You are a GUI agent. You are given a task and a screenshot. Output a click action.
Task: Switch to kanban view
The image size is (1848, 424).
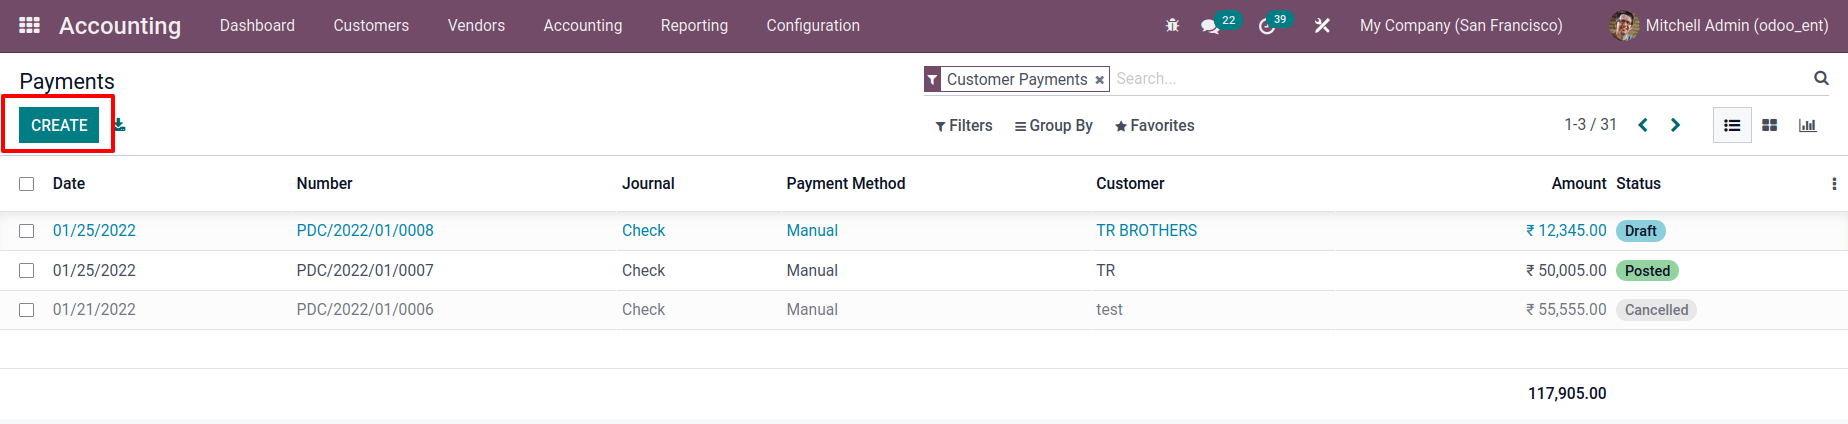coord(1769,125)
